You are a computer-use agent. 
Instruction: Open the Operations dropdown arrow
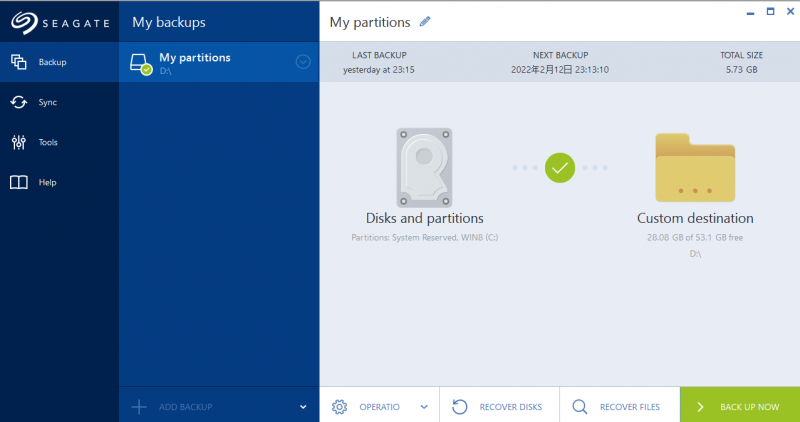point(424,407)
